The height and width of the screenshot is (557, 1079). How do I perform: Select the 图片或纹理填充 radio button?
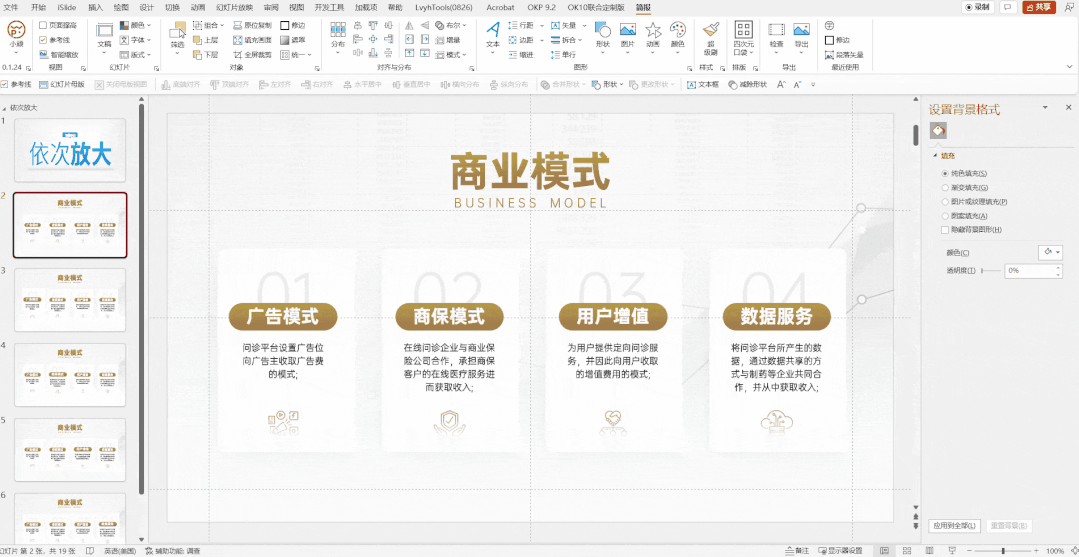[944, 202]
